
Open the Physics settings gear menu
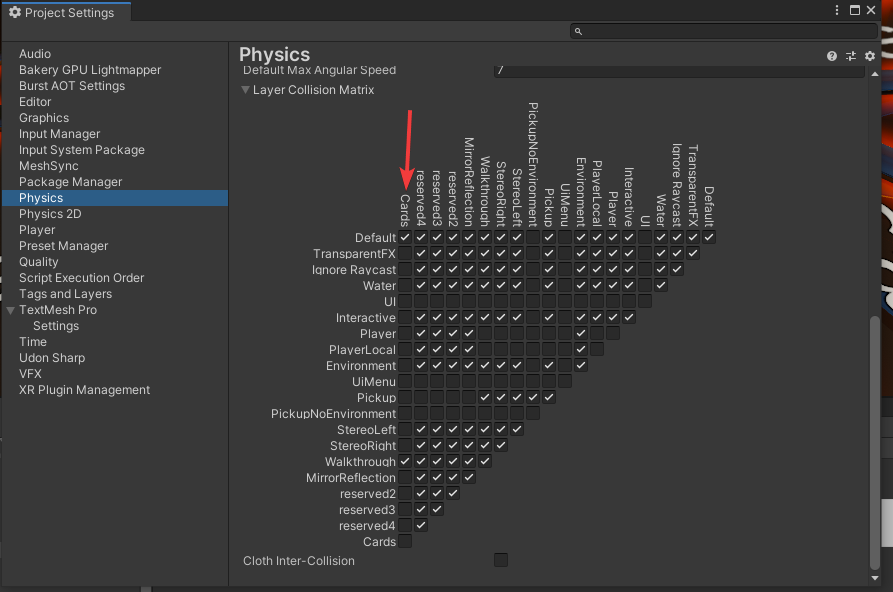tap(870, 57)
